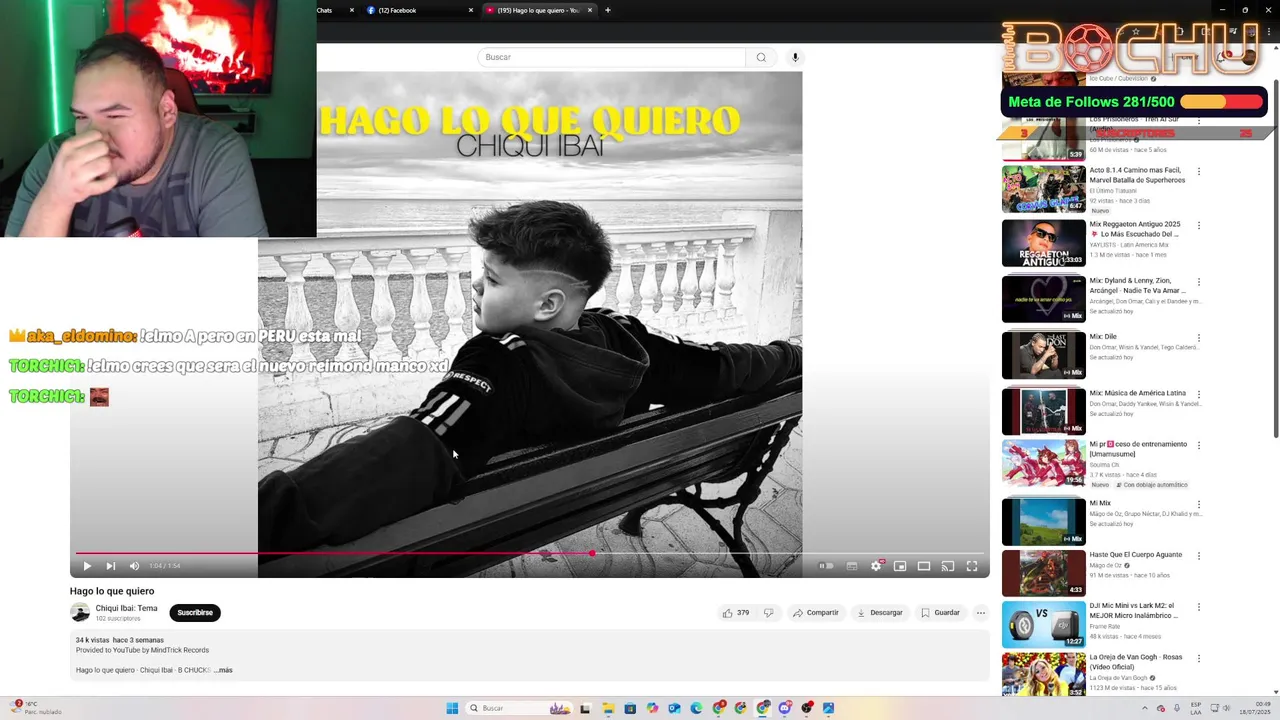Open a new browser tab

[608, 10]
